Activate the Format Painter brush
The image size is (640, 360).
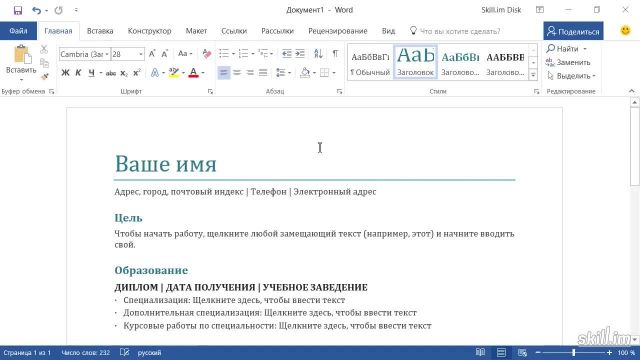point(44,76)
